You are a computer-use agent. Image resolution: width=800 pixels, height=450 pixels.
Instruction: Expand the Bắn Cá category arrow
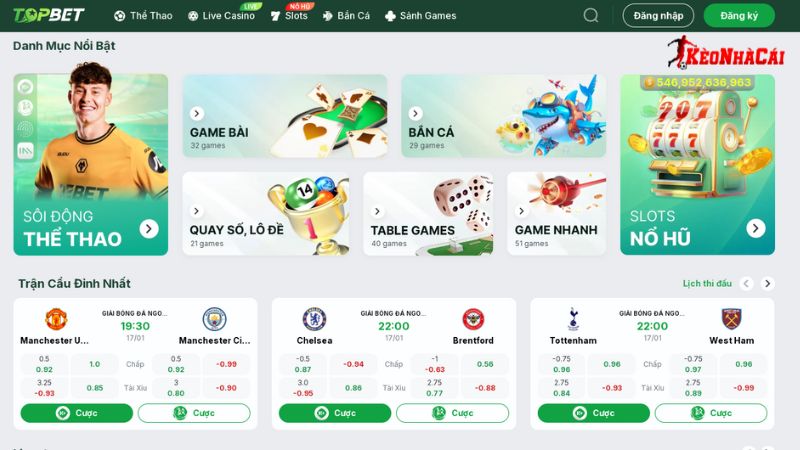point(415,113)
